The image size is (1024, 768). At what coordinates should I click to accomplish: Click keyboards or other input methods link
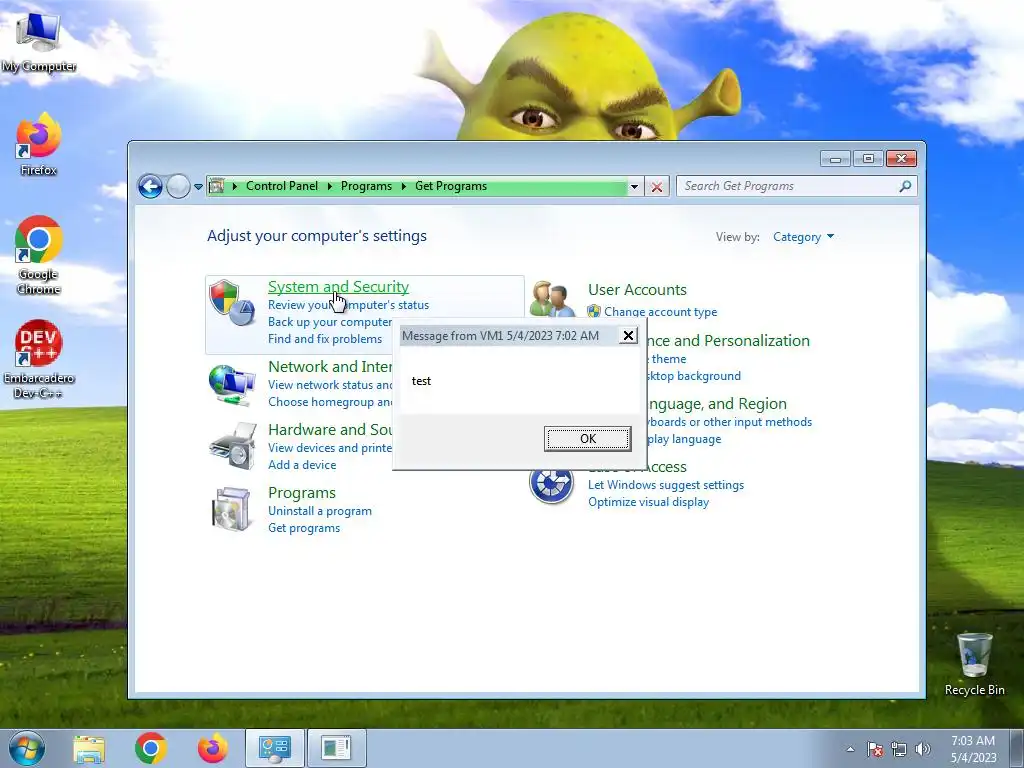(x=730, y=422)
